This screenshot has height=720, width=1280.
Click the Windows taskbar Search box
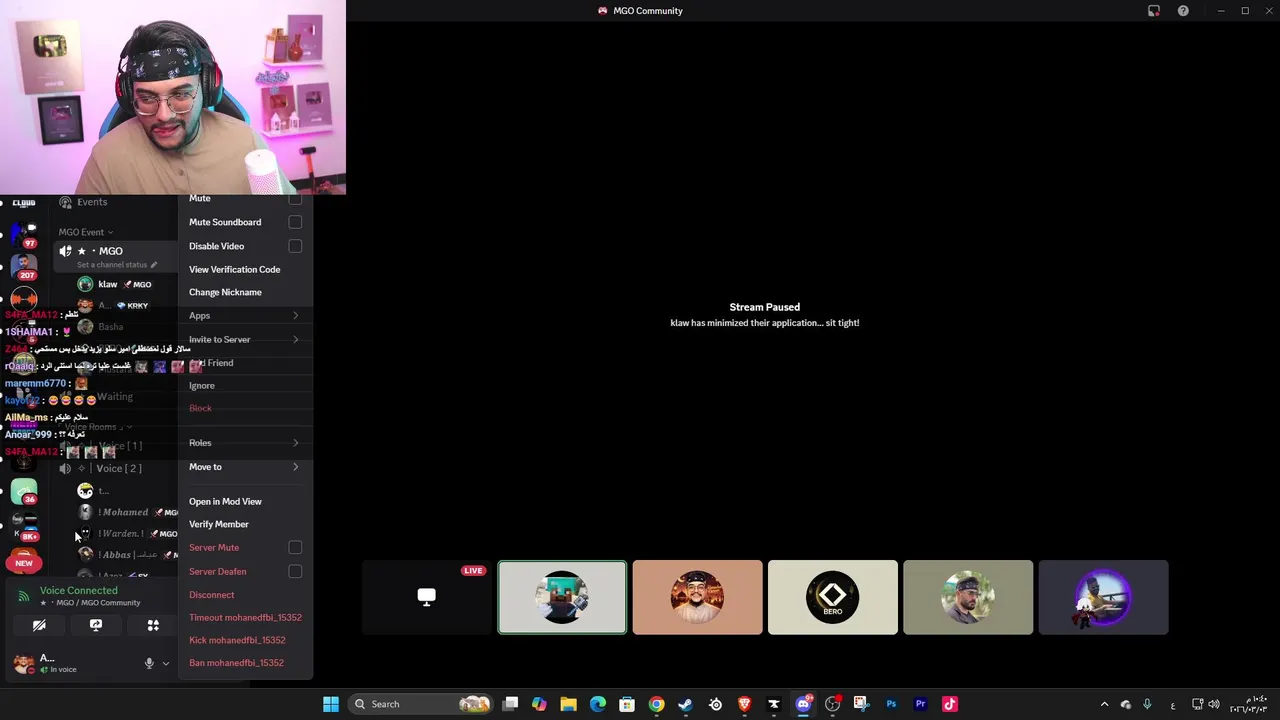421,704
